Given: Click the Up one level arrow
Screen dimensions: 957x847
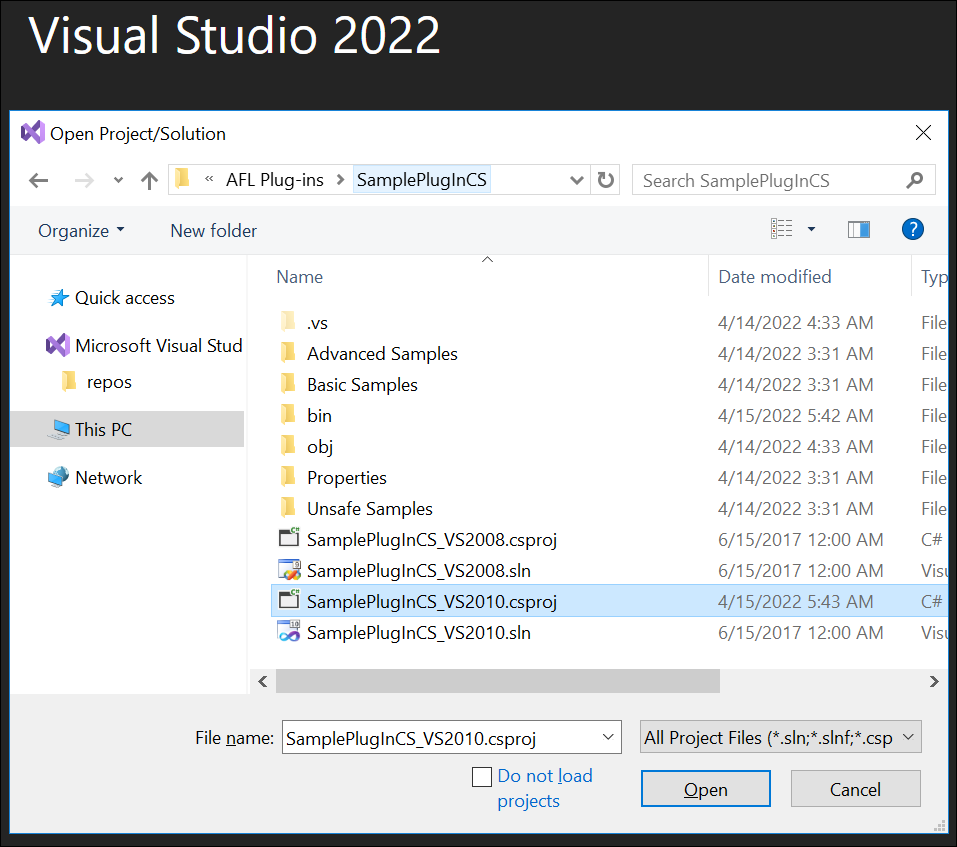Looking at the screenshot, I should point(150,181).
